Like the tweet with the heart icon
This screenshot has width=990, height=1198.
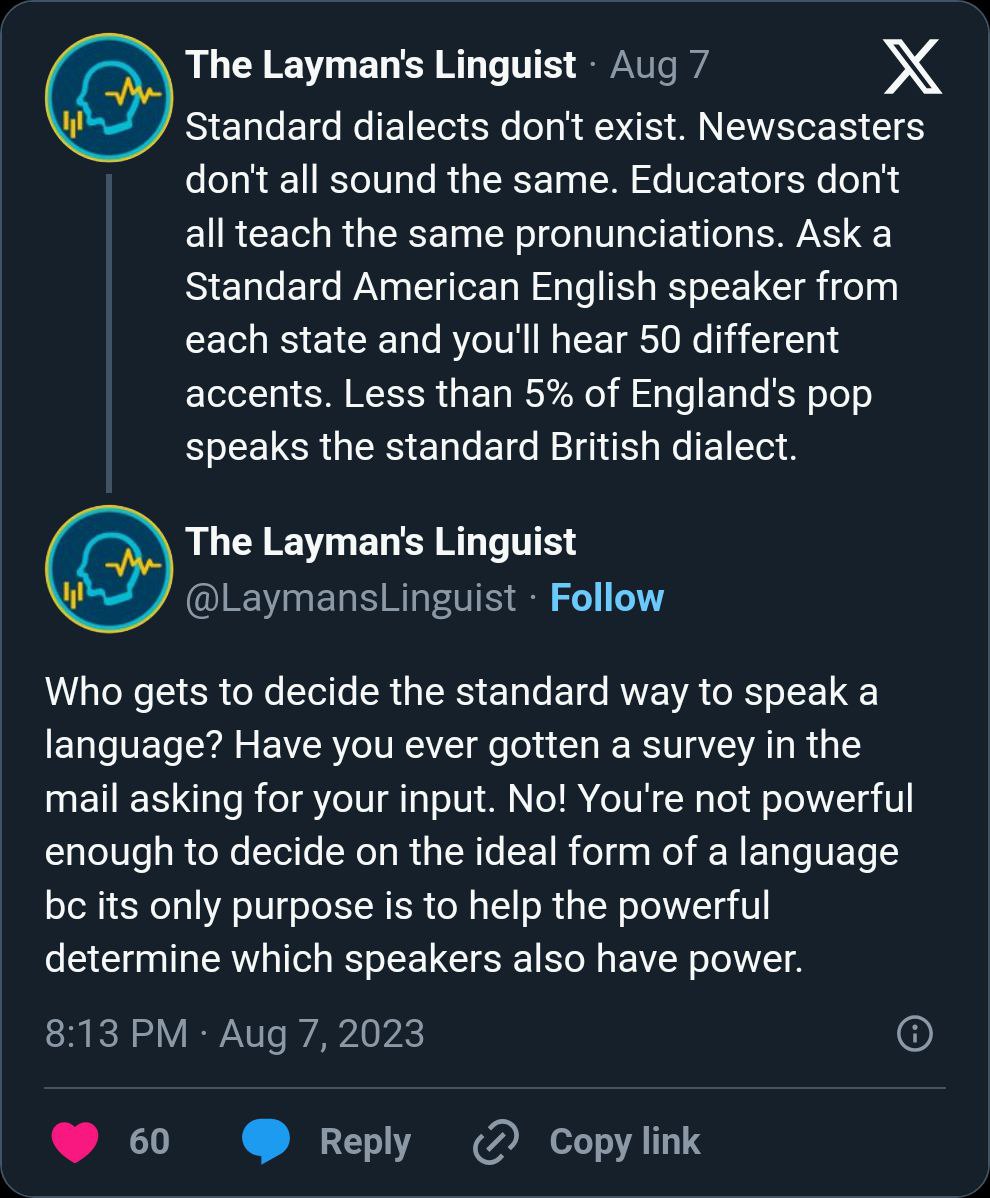tap(75, 1142)
